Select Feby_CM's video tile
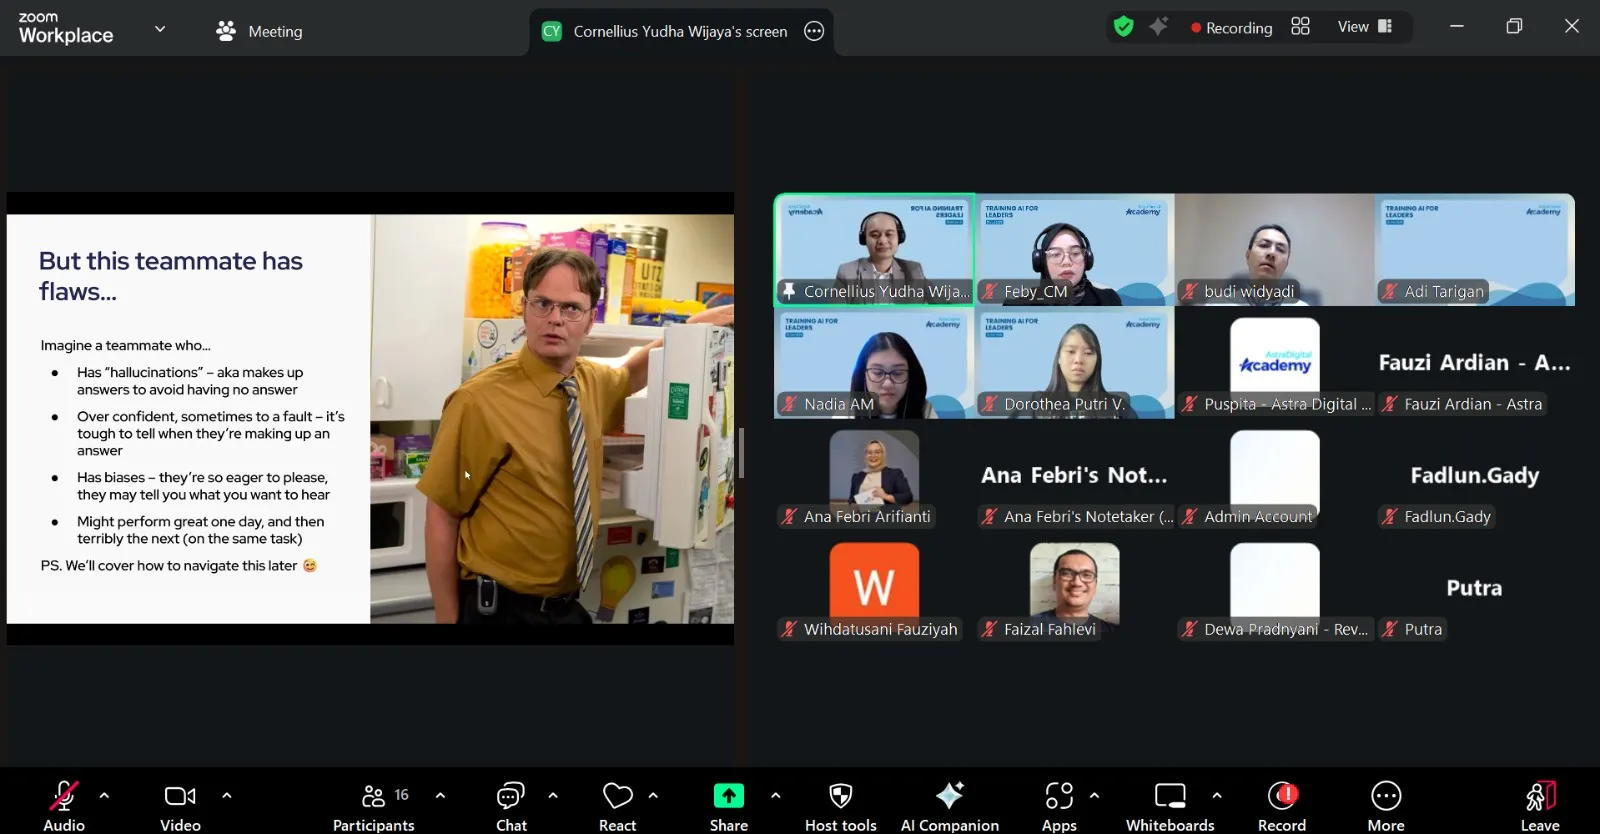 pos(1075,250)
